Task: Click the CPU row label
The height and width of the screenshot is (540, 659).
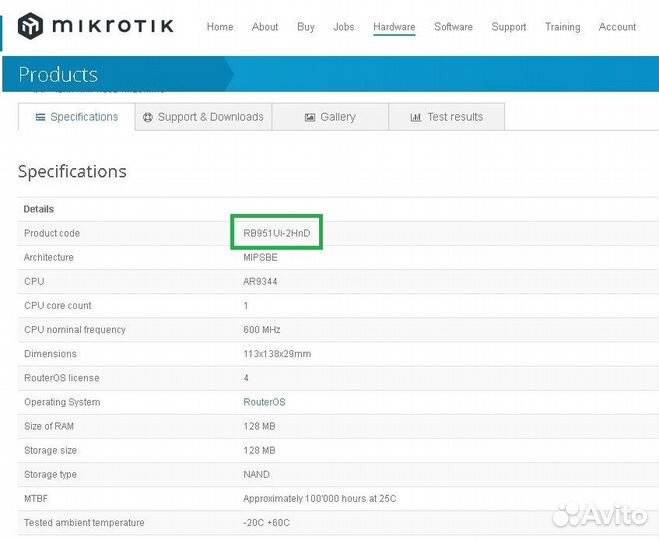Action: (34, 282)
